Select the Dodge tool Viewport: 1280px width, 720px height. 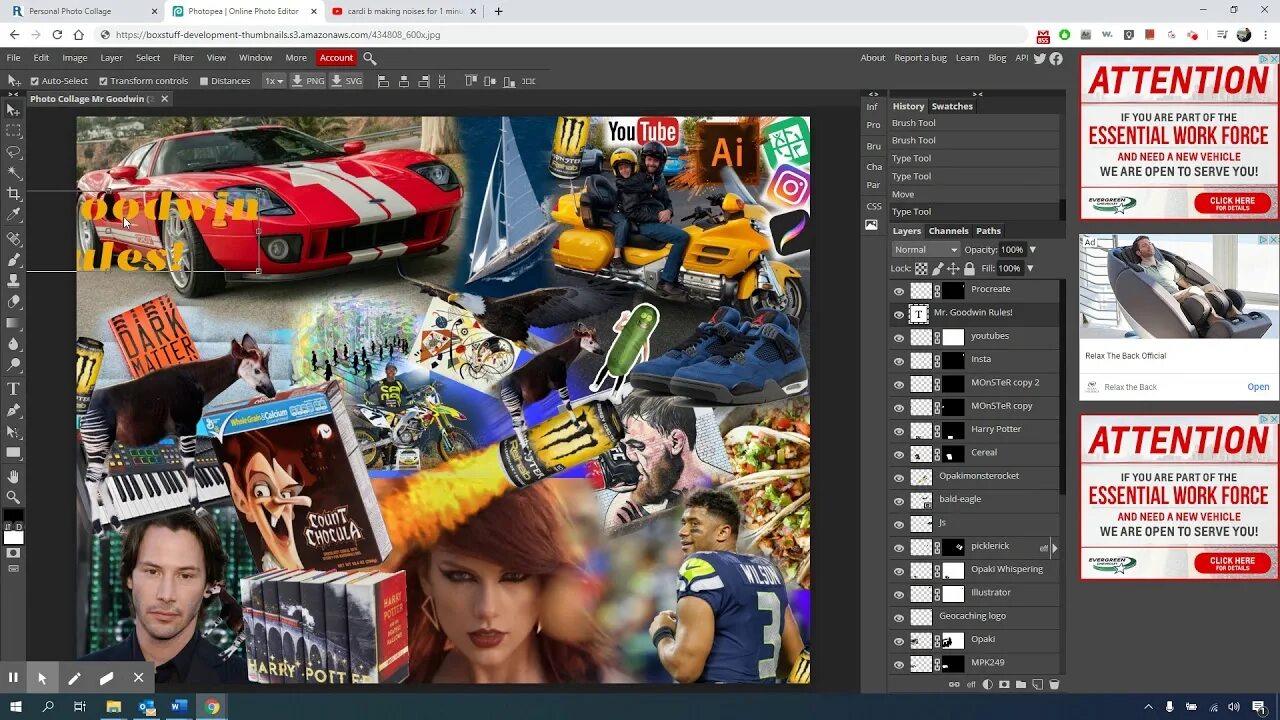tap(13, 365)
